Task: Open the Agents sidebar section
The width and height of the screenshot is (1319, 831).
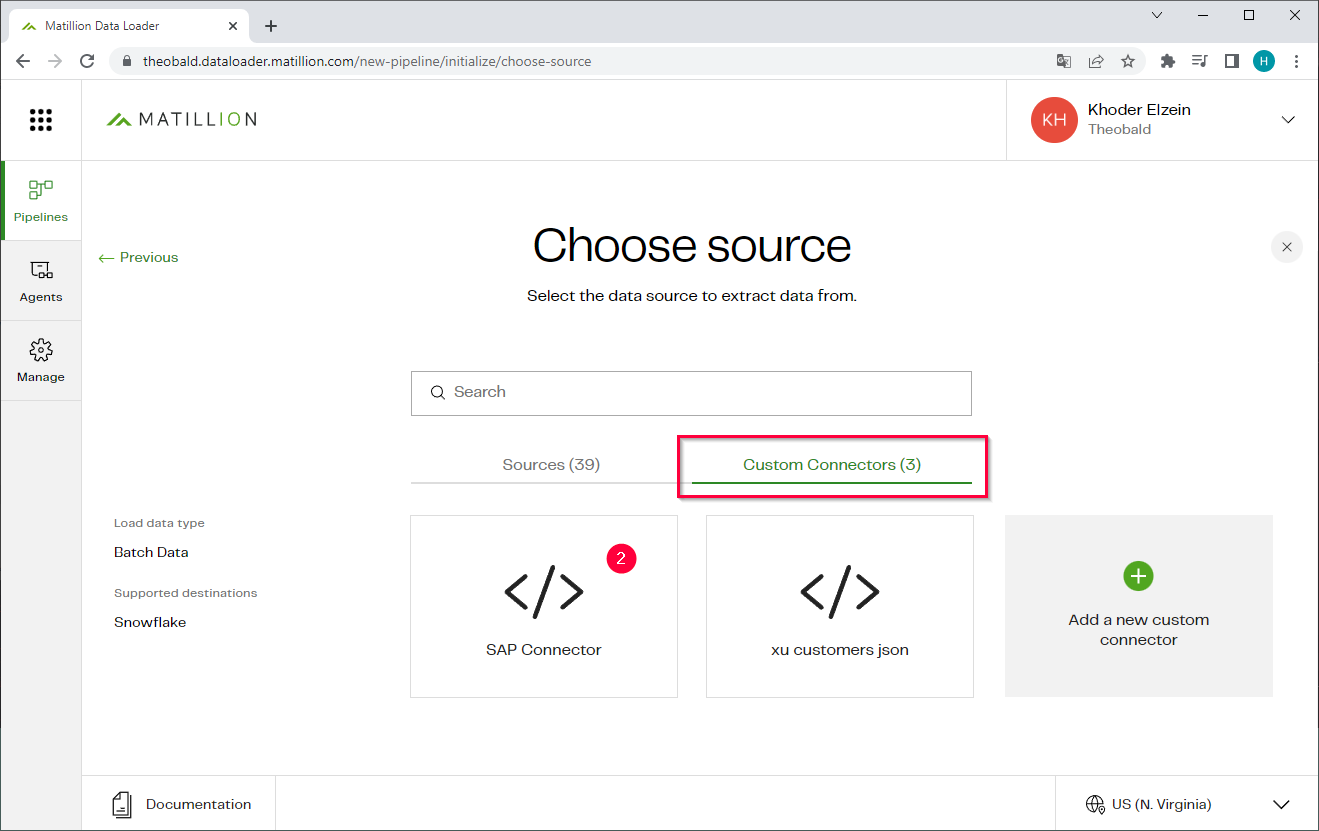Action: pos(41,281)
